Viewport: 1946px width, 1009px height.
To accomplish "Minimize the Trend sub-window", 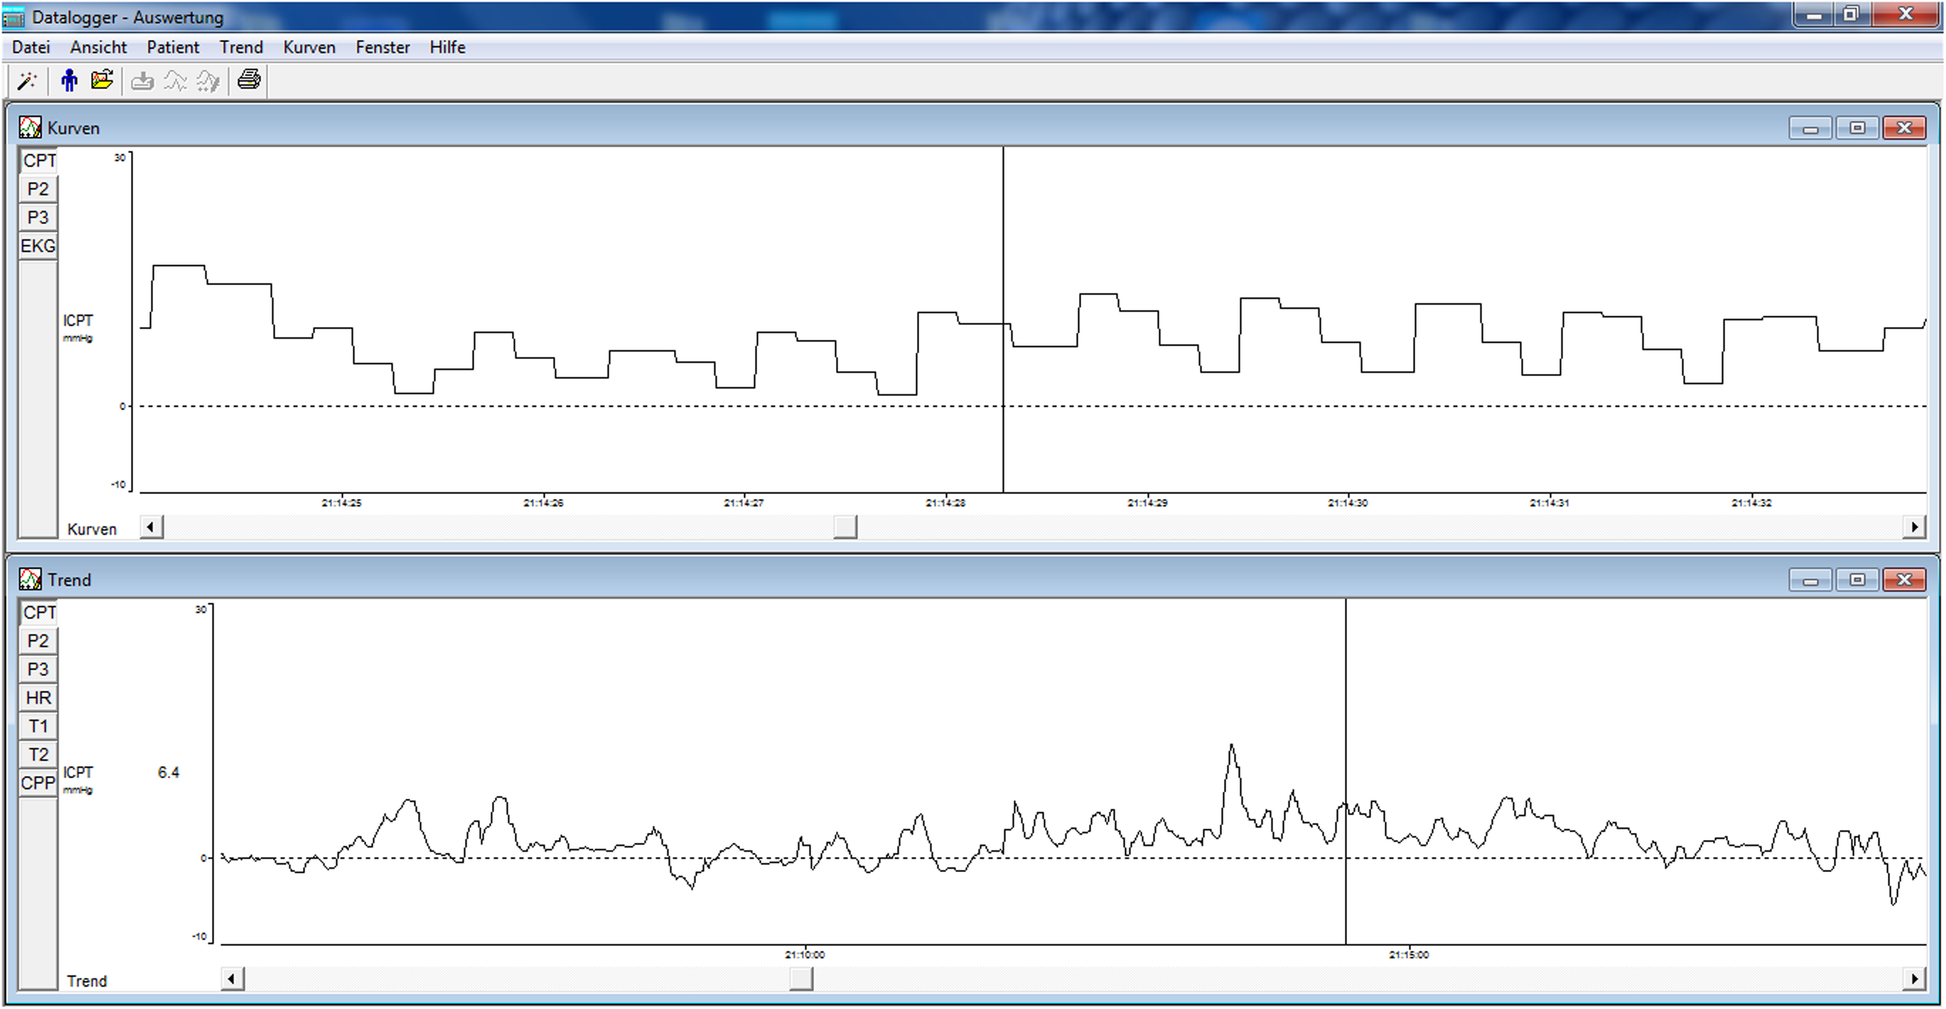I will (x=1810, y=580).
